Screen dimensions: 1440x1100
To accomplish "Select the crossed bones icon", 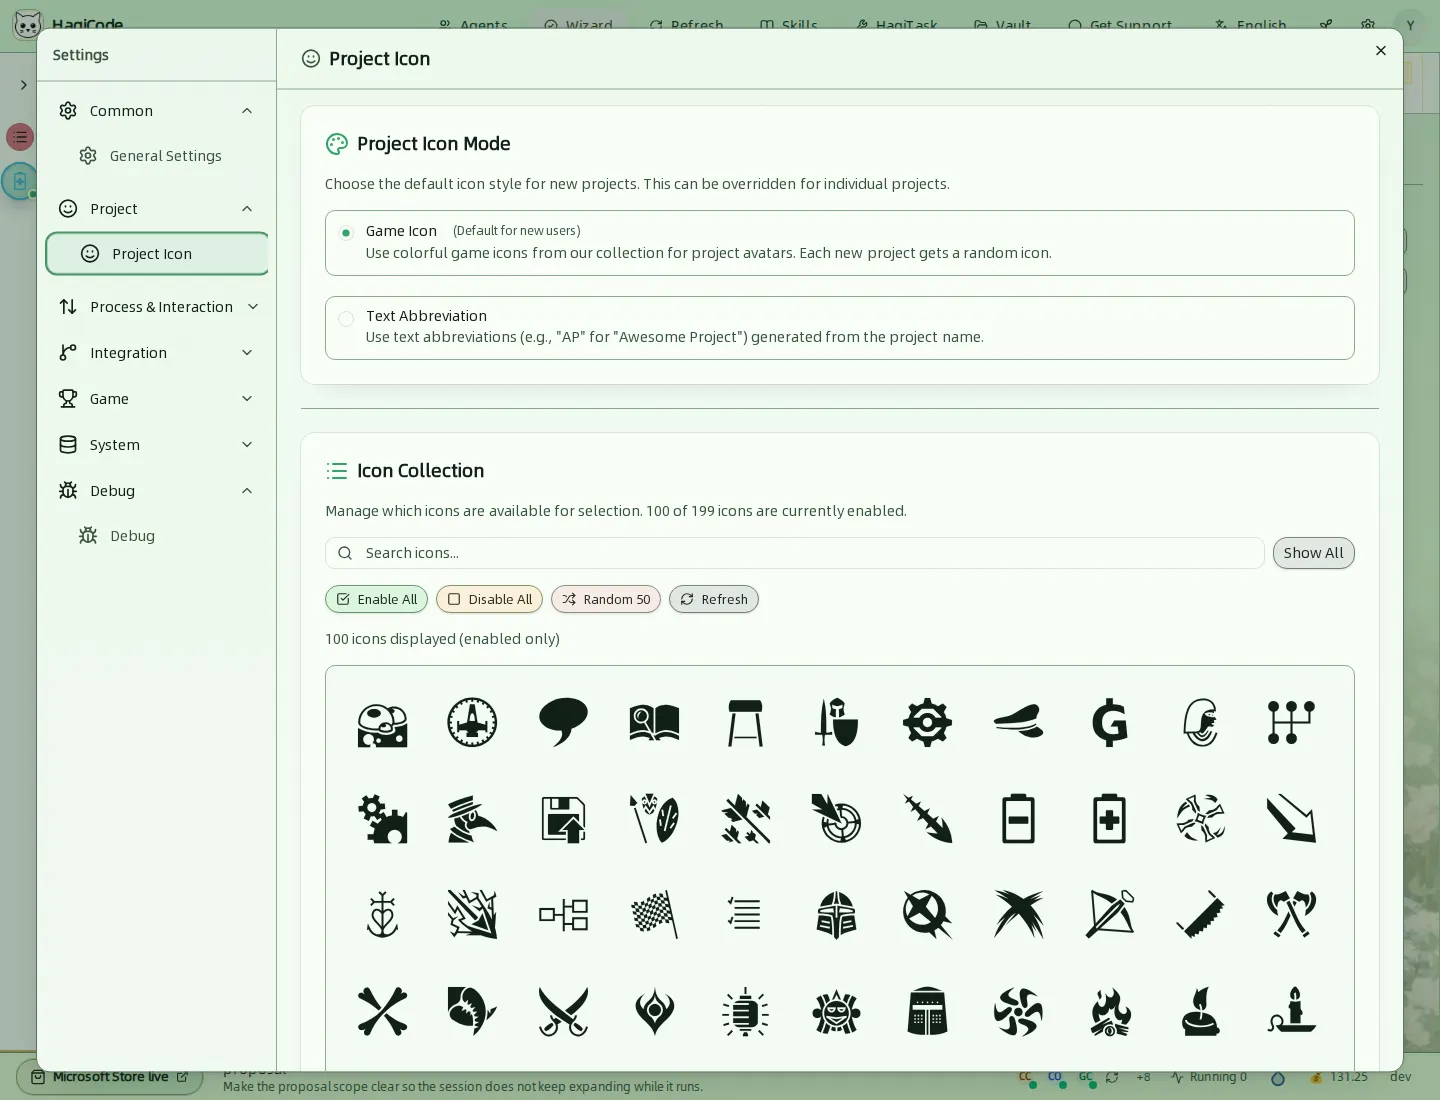I will pos(382,1011).
